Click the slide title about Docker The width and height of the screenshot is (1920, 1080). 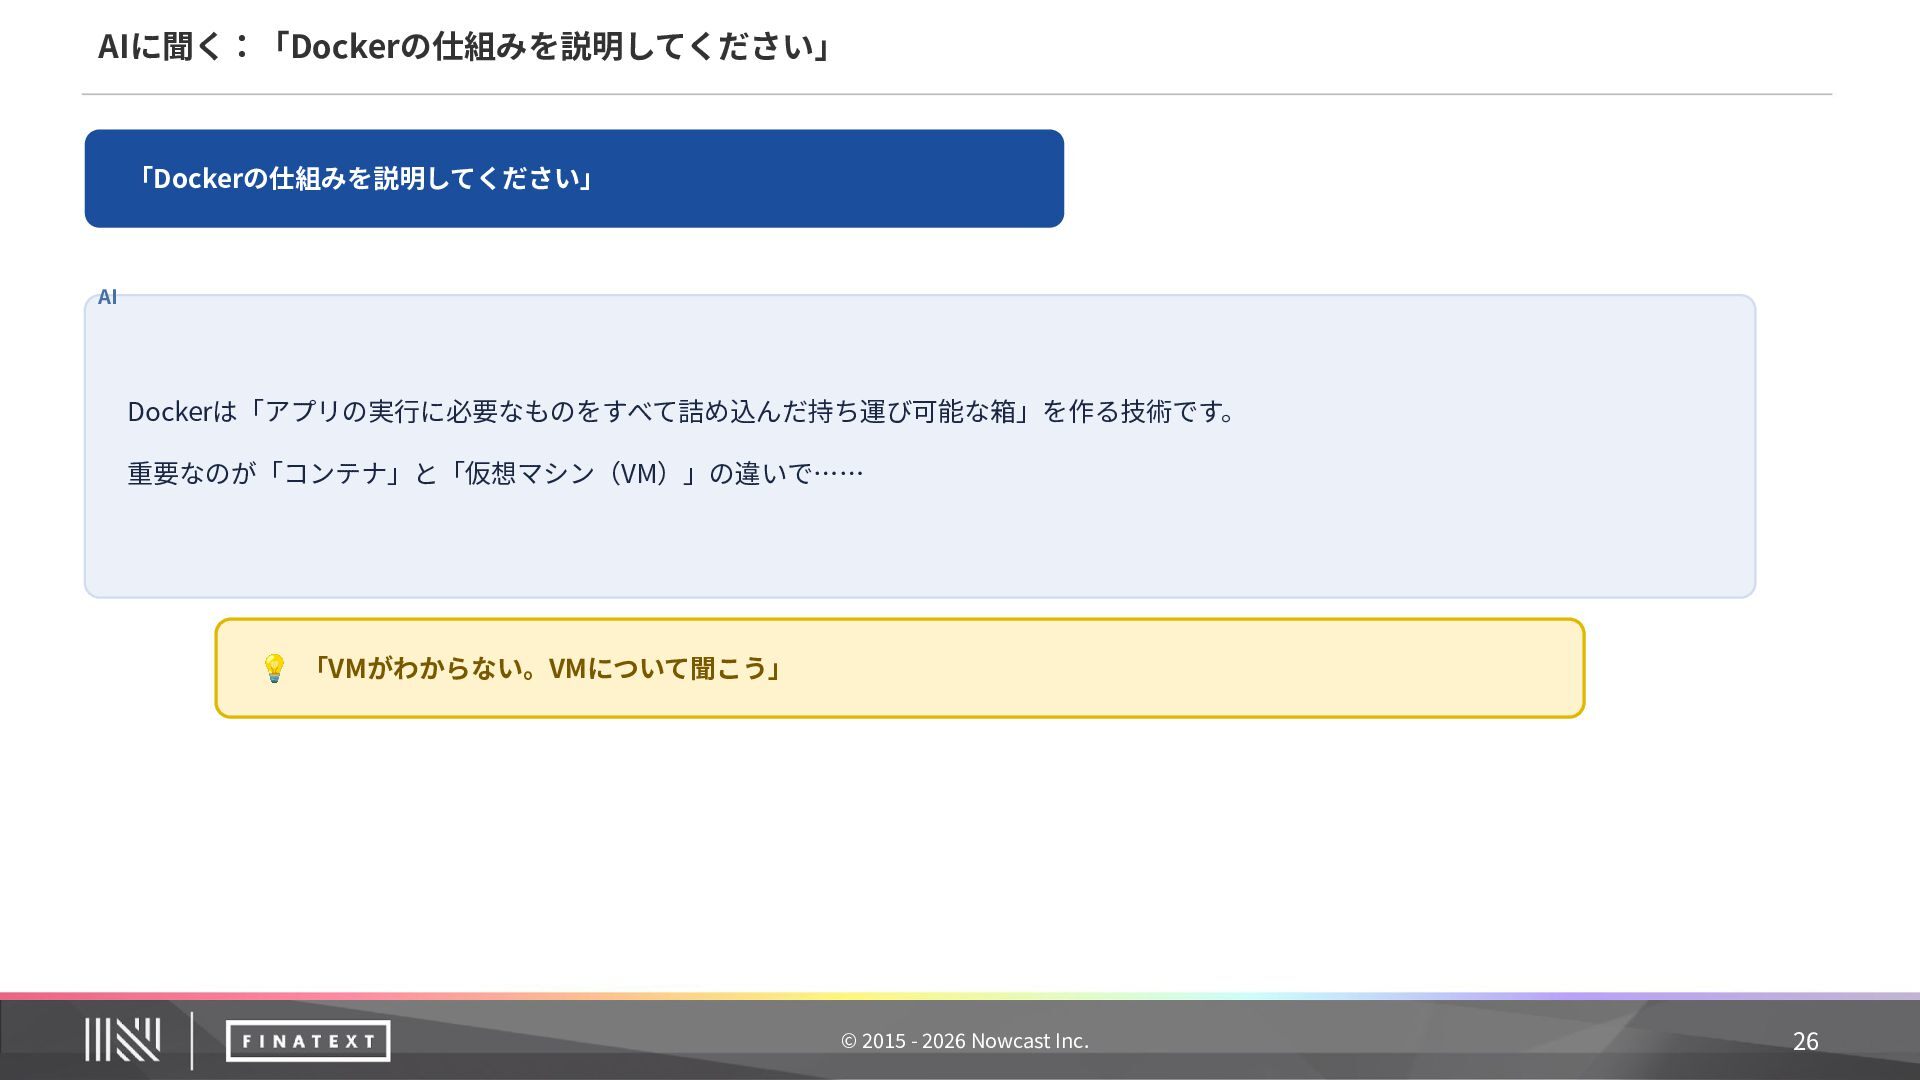(x=464, y=46)
